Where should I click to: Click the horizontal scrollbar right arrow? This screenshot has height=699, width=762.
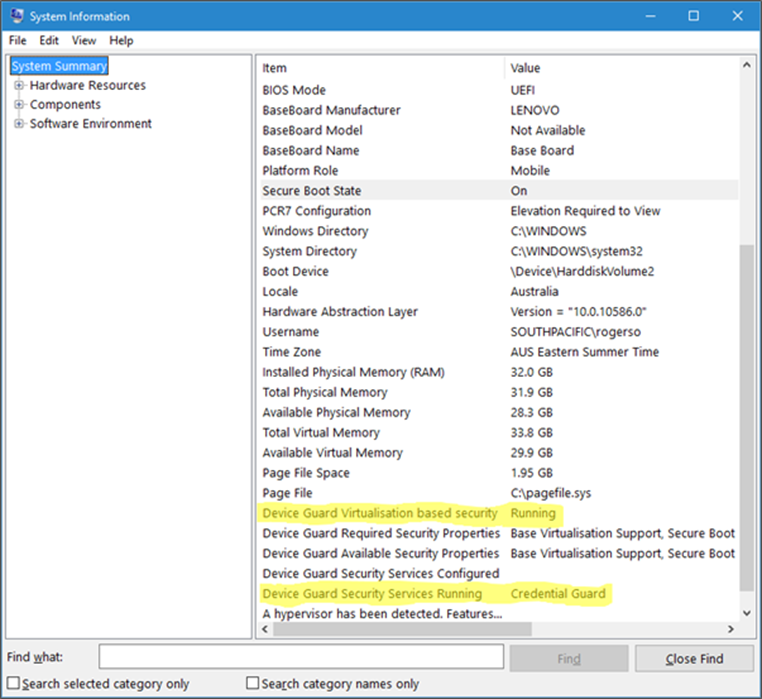731,629
